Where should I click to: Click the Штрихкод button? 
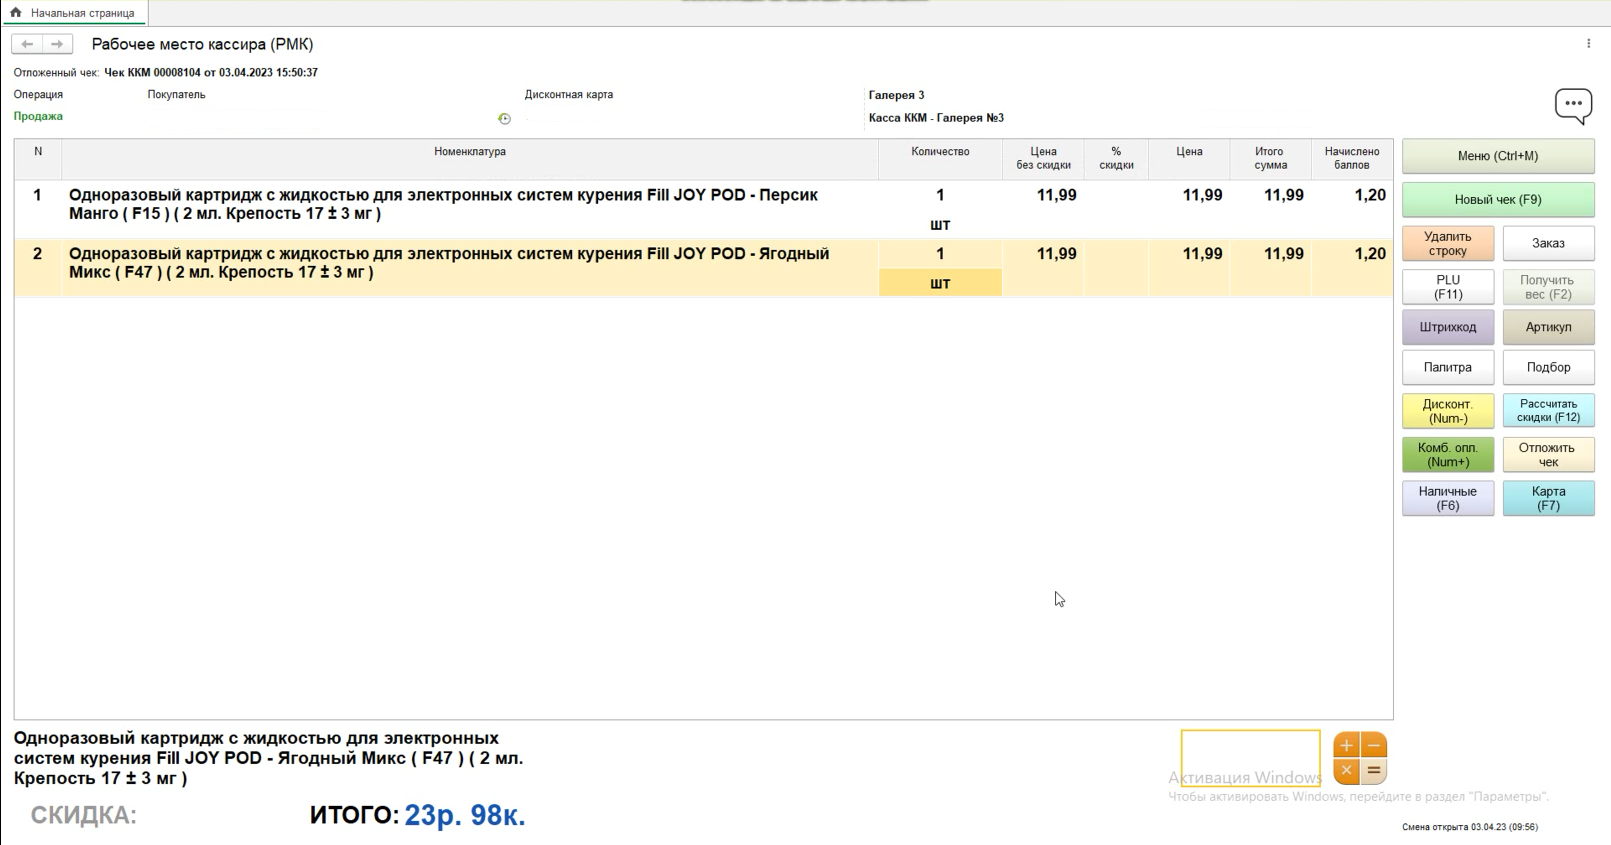coord(1447,327)
